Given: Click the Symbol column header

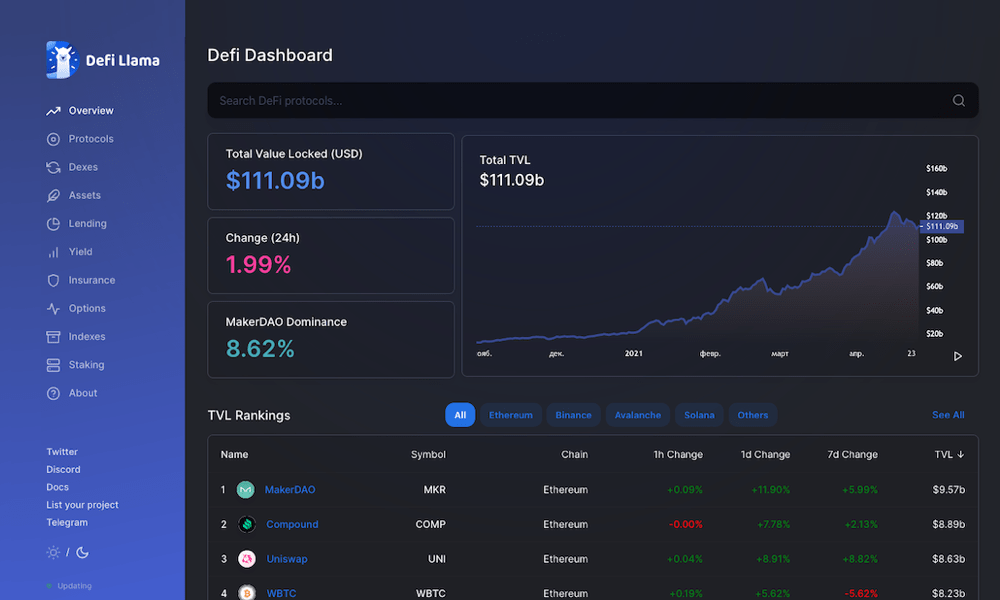Looking at the screenshot, I should [x=428, y=455].
